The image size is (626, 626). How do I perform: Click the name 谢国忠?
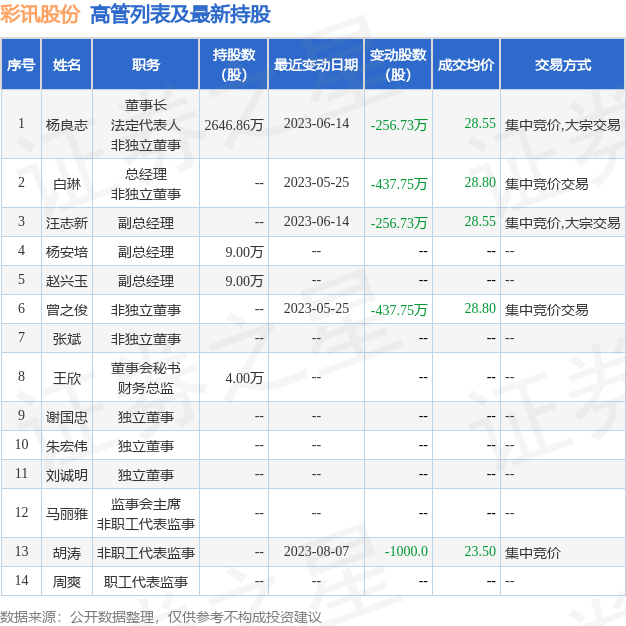(67, 417)
